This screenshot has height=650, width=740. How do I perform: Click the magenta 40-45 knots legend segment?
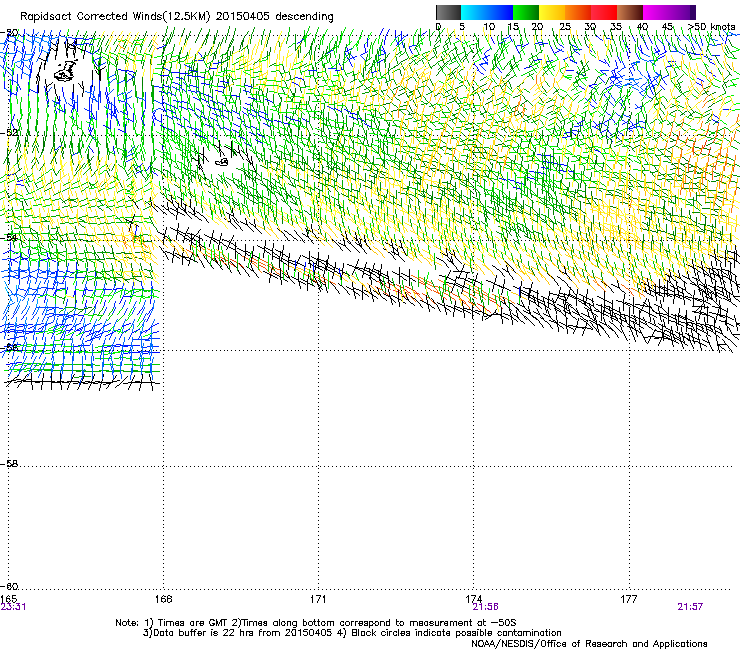click(x=656, y=12)
